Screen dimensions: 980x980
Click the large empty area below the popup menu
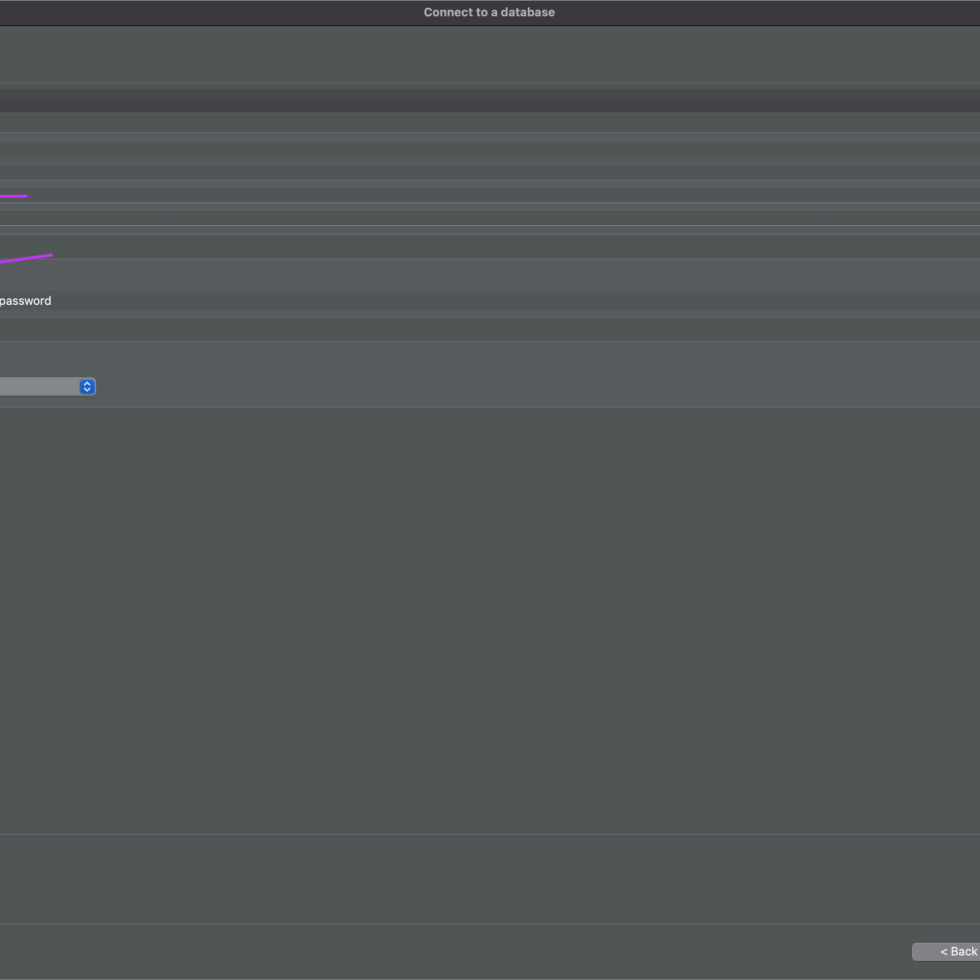(489, 620)
